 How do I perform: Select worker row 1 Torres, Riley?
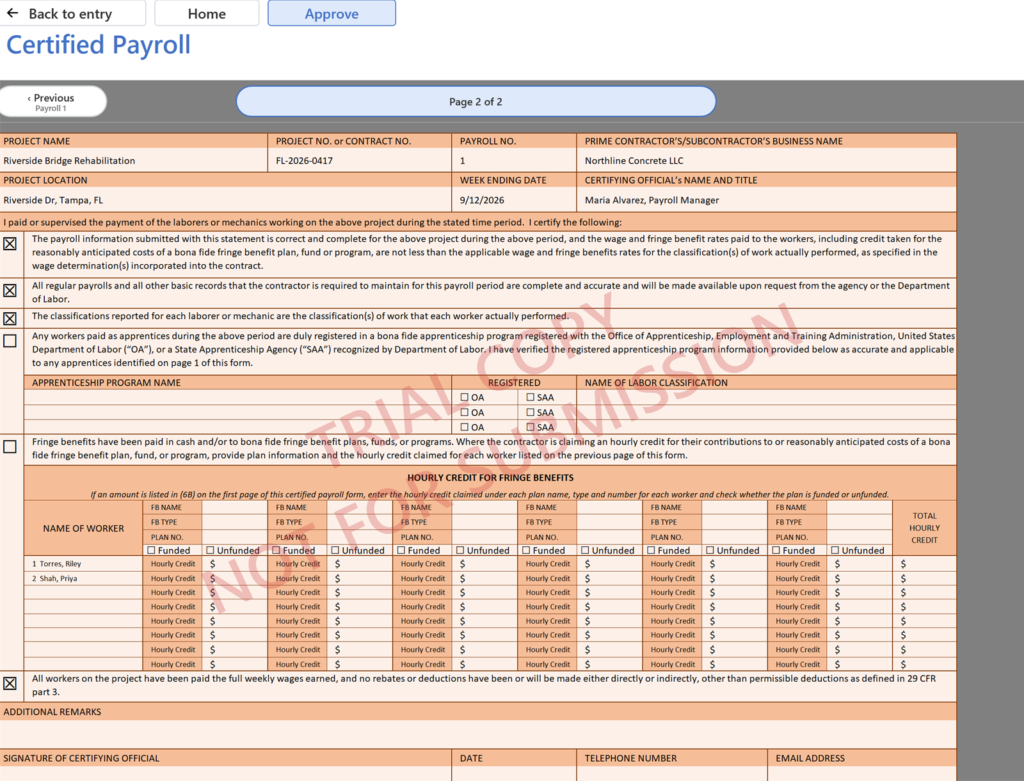[x=83, y=564]
